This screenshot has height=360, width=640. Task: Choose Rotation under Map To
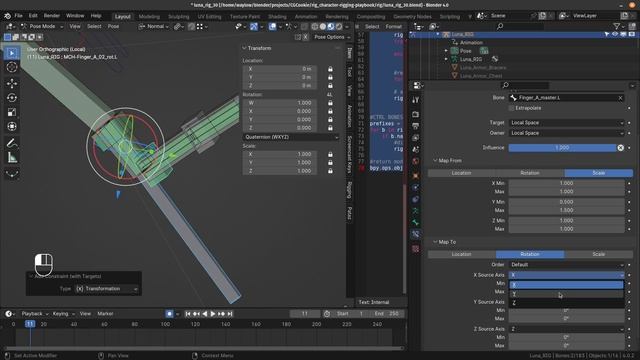[x=530, y=254]
